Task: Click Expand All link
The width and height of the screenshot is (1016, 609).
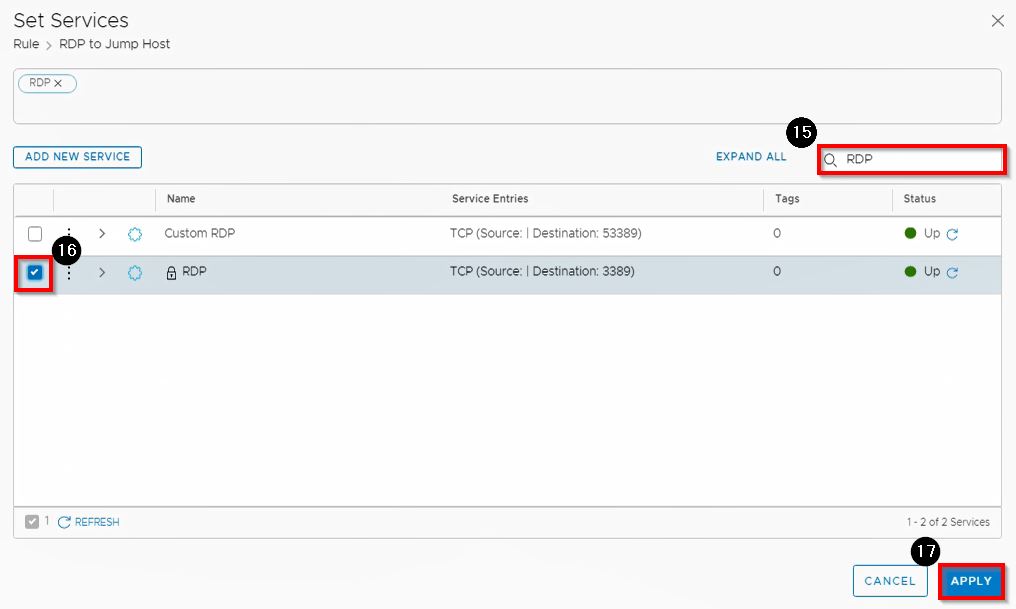Action: click(x=751, y=157)
